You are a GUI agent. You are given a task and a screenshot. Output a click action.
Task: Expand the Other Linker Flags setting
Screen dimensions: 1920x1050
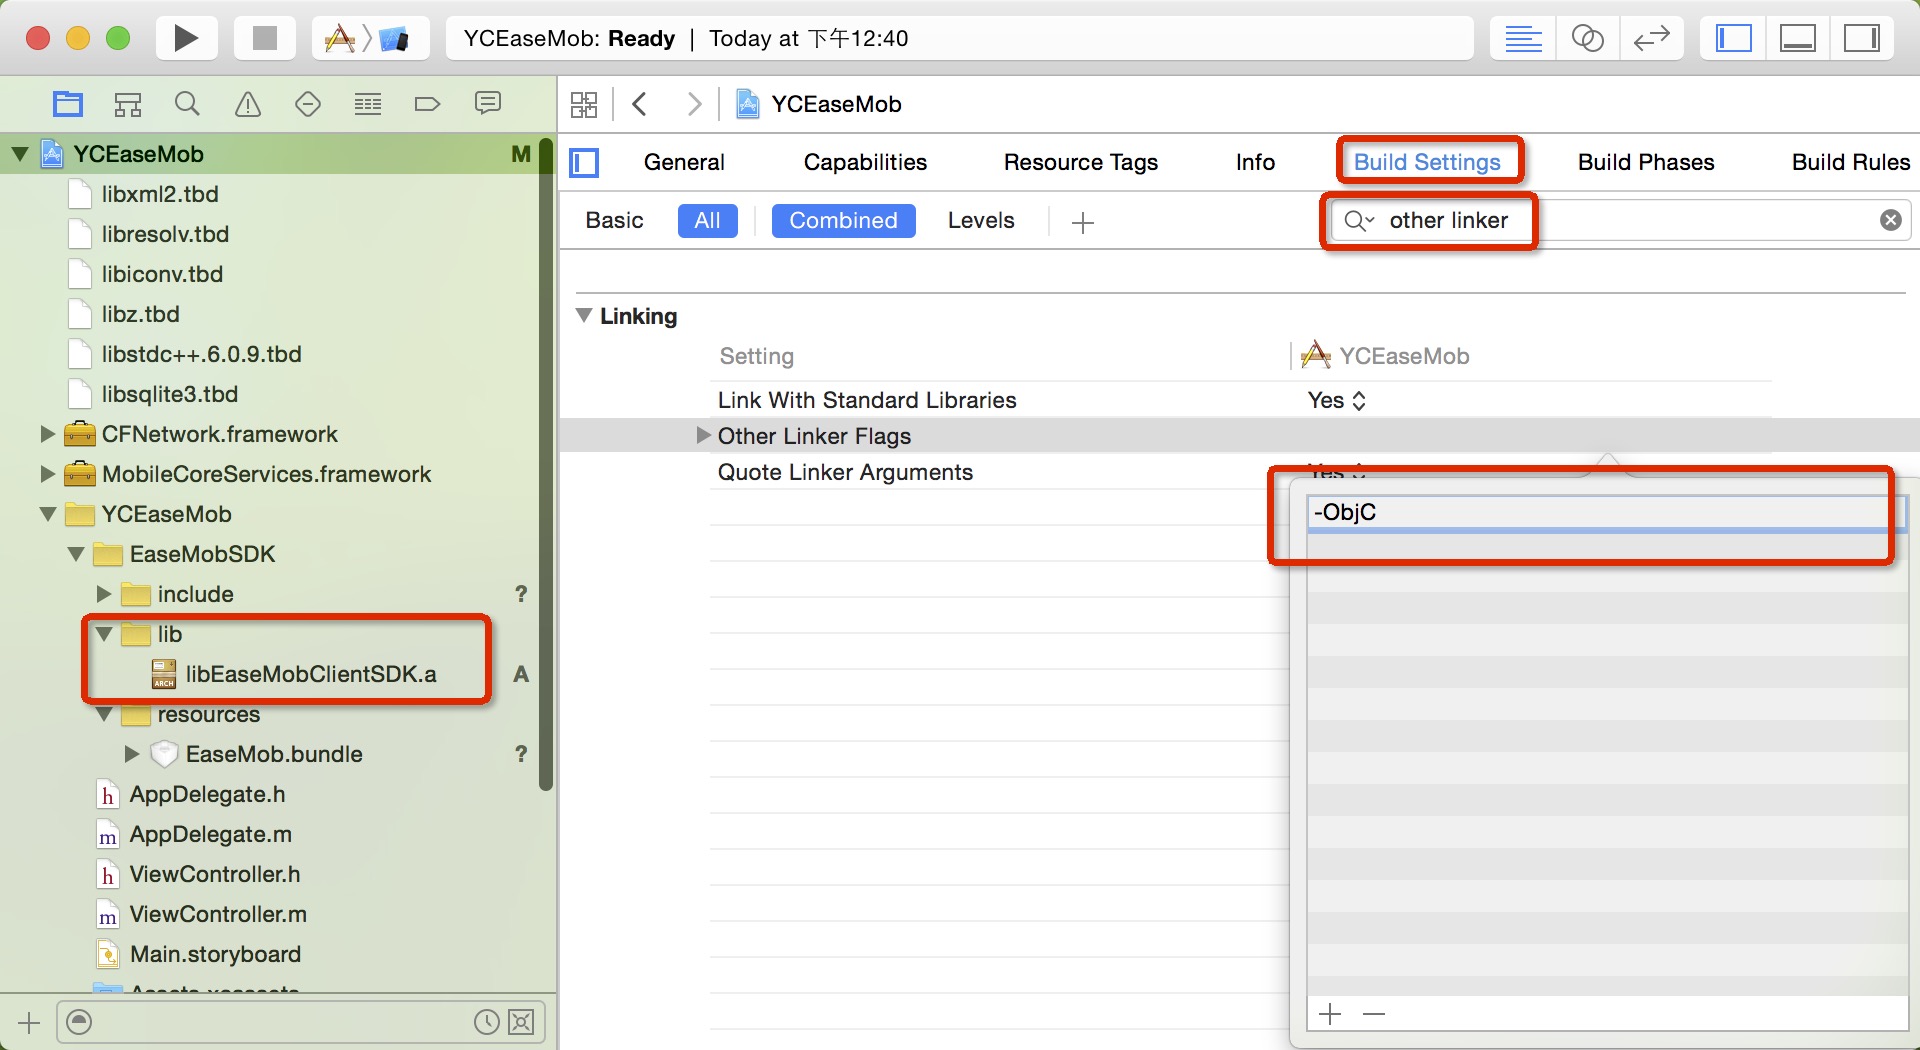click(703, 436)
